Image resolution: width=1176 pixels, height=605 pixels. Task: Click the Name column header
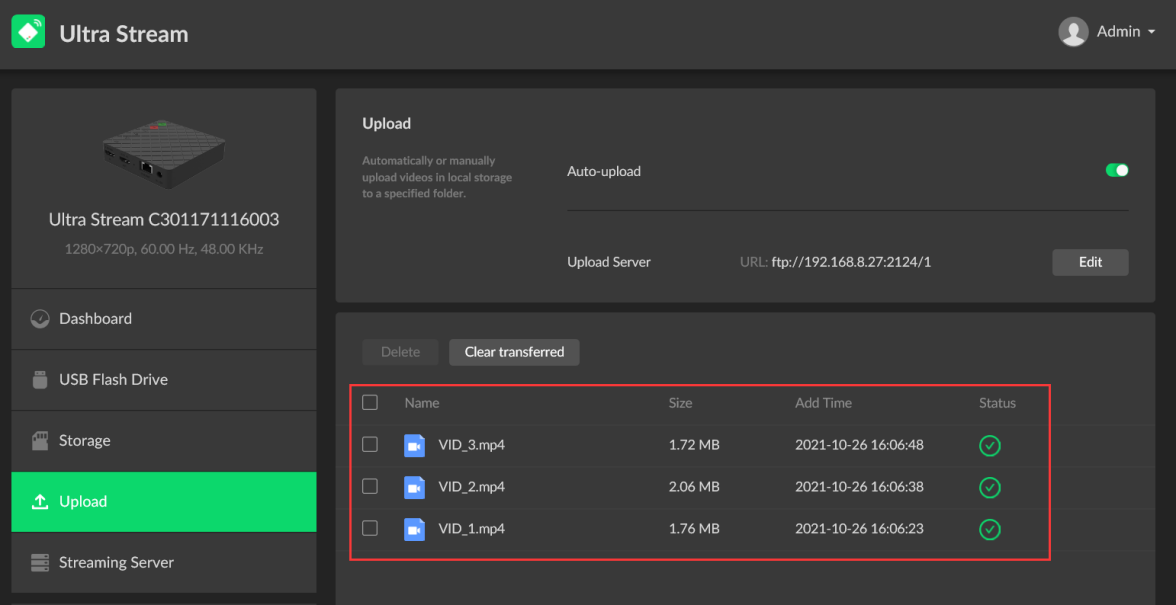click(422, 403)
